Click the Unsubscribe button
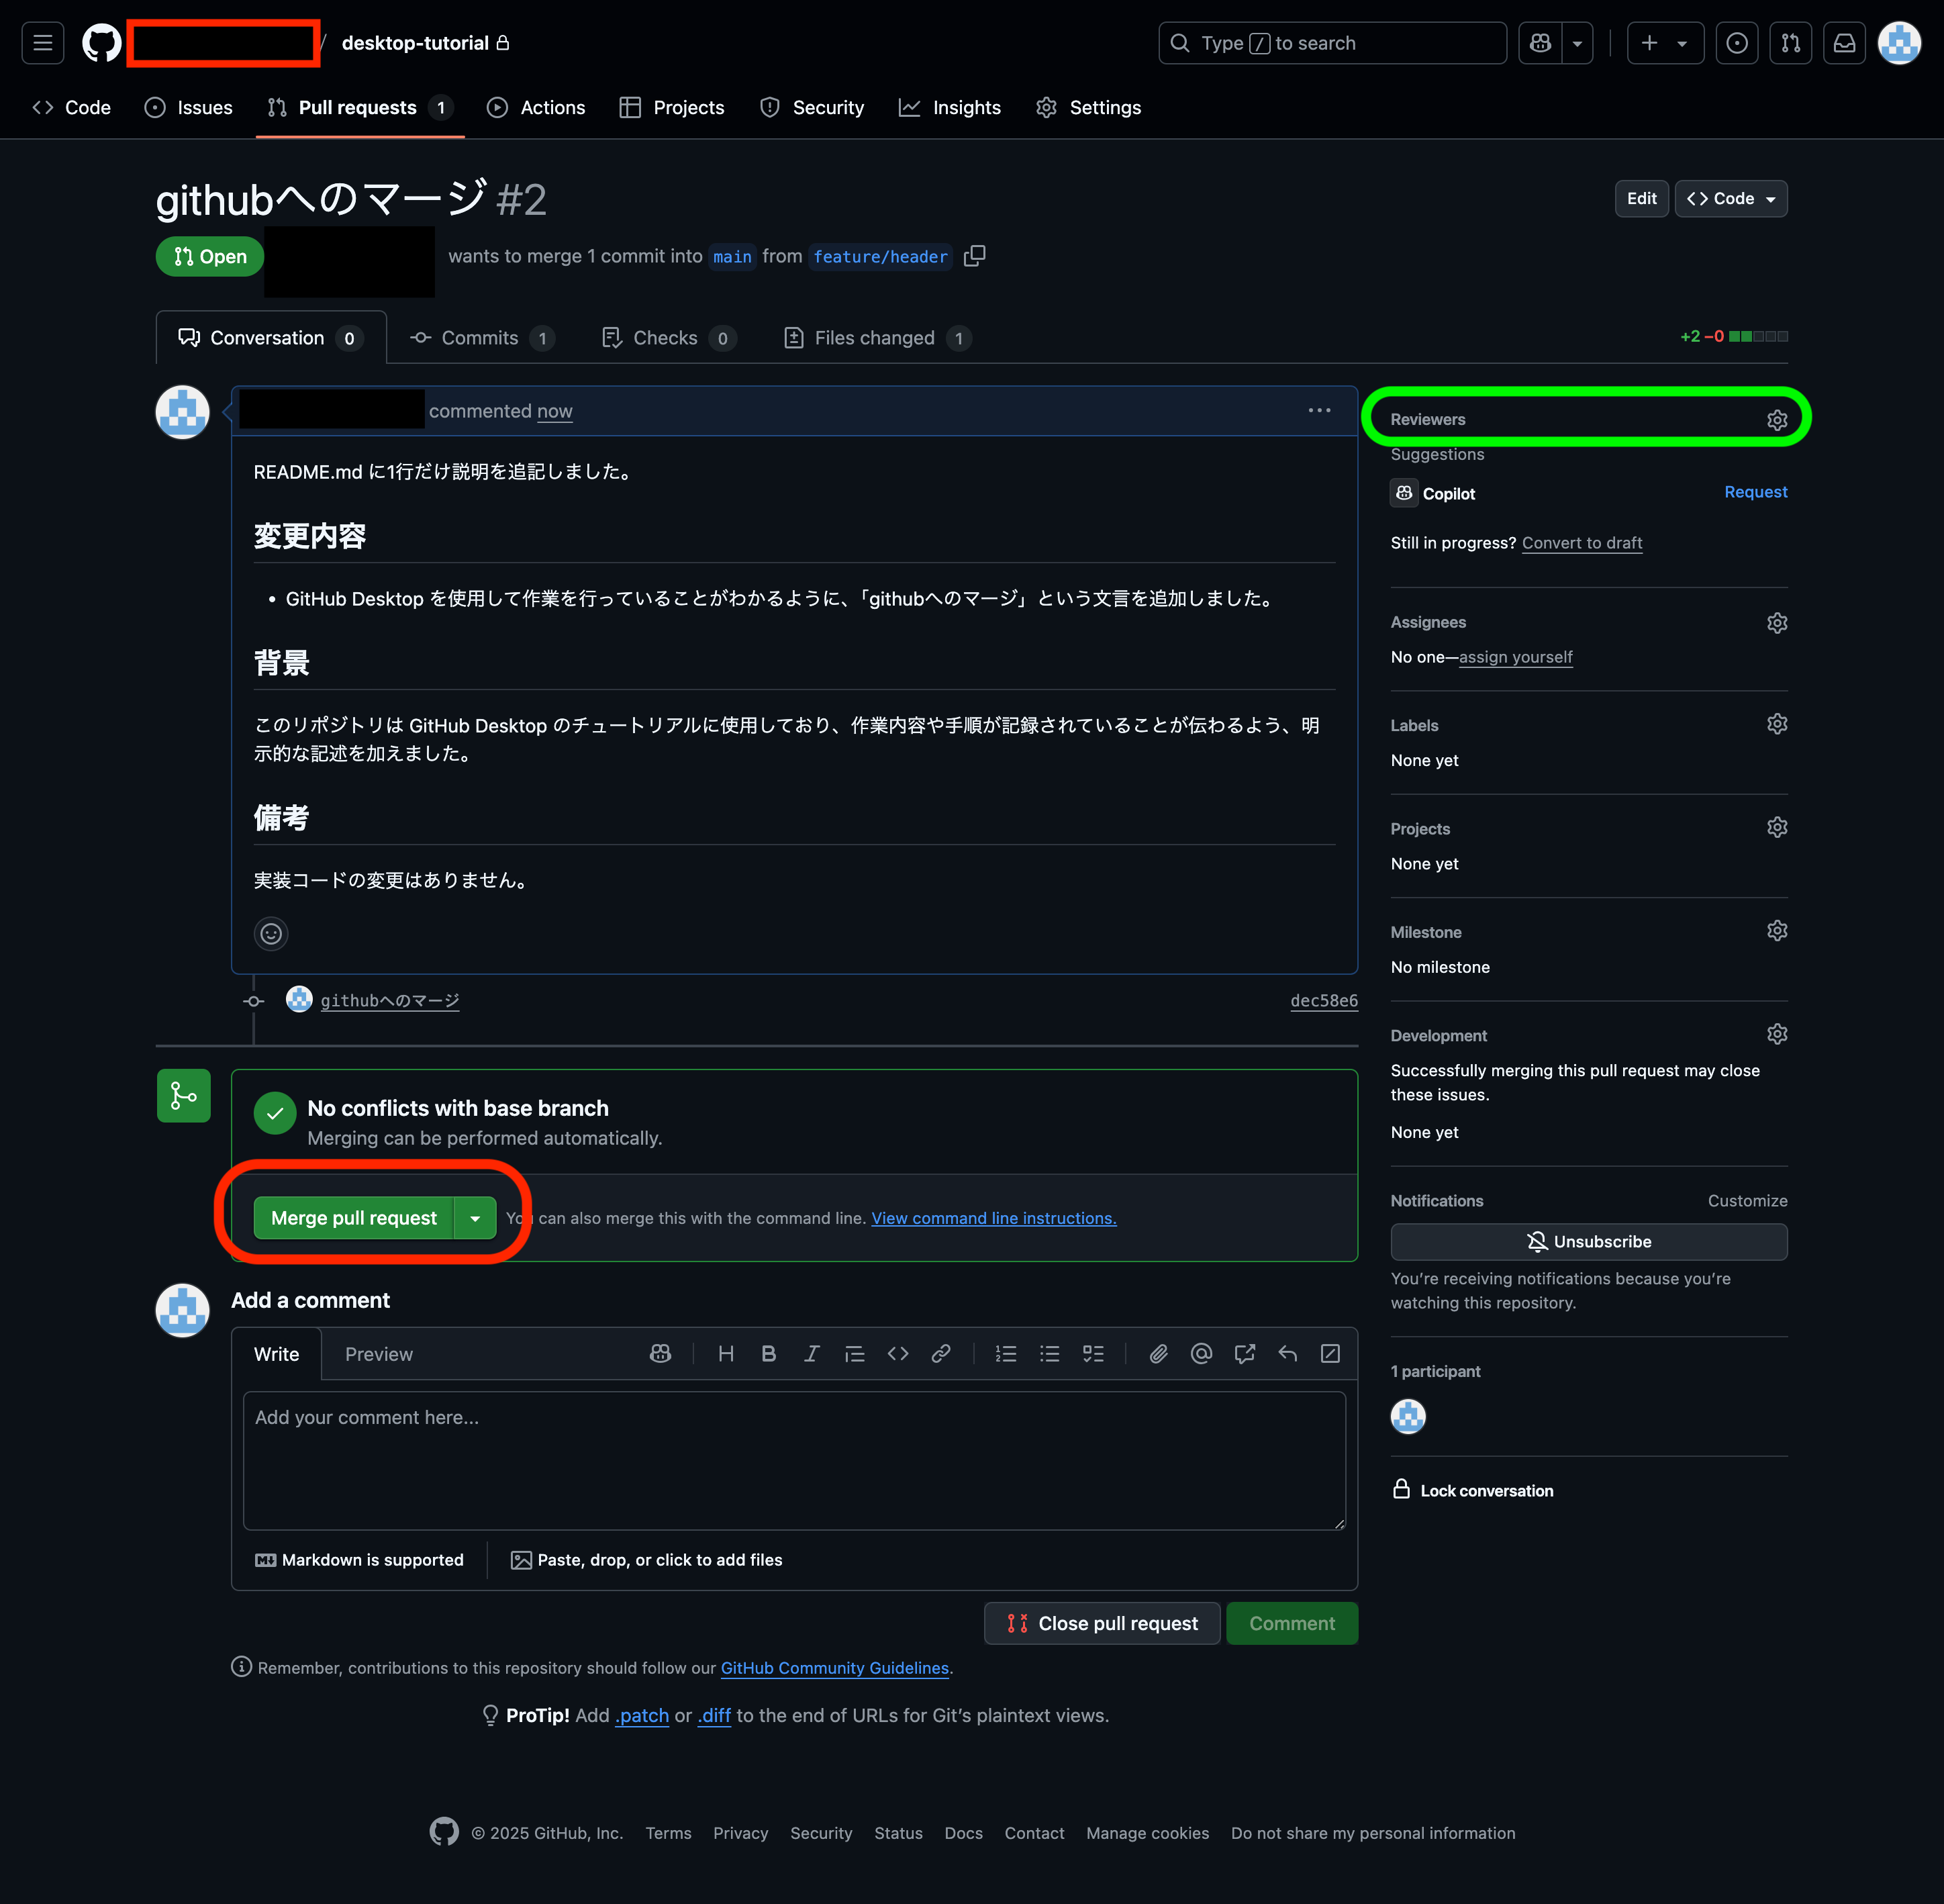 coord(1588,1242)
